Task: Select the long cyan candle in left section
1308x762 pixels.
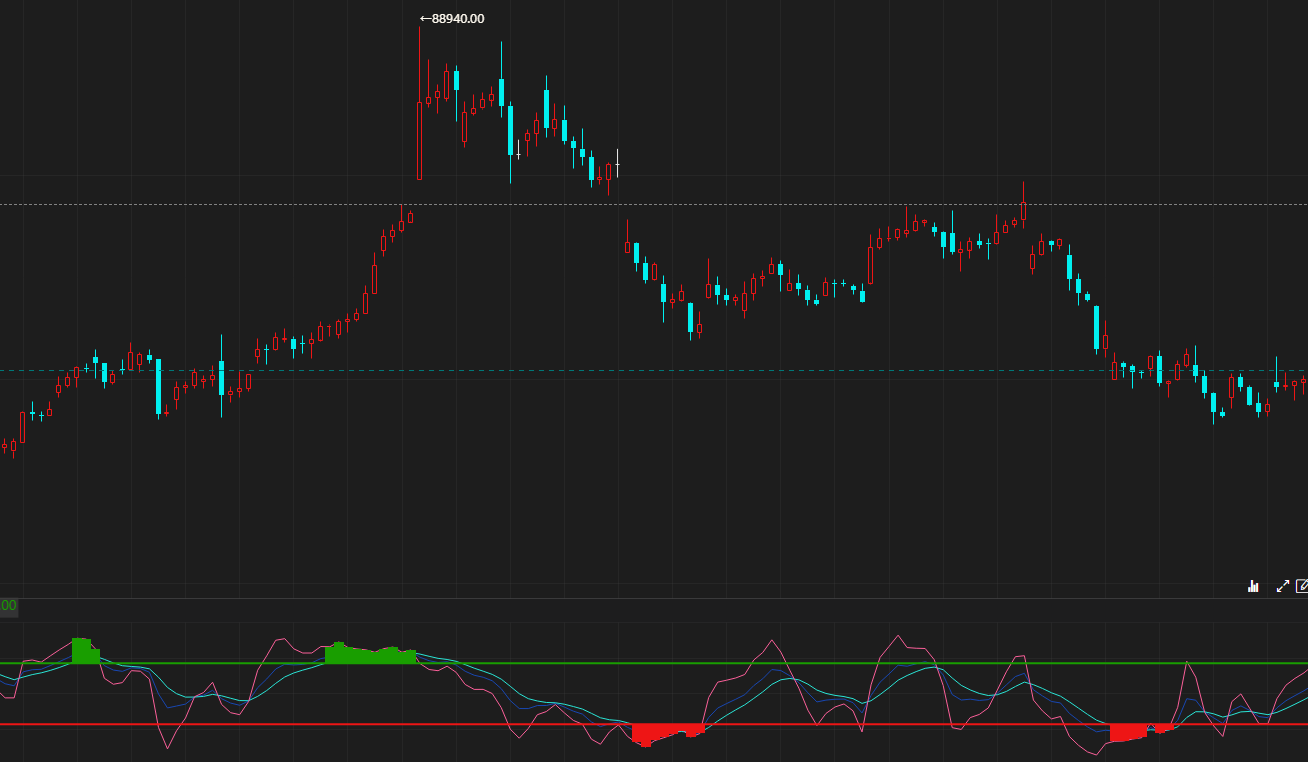Action: click(x=158, y=386)
